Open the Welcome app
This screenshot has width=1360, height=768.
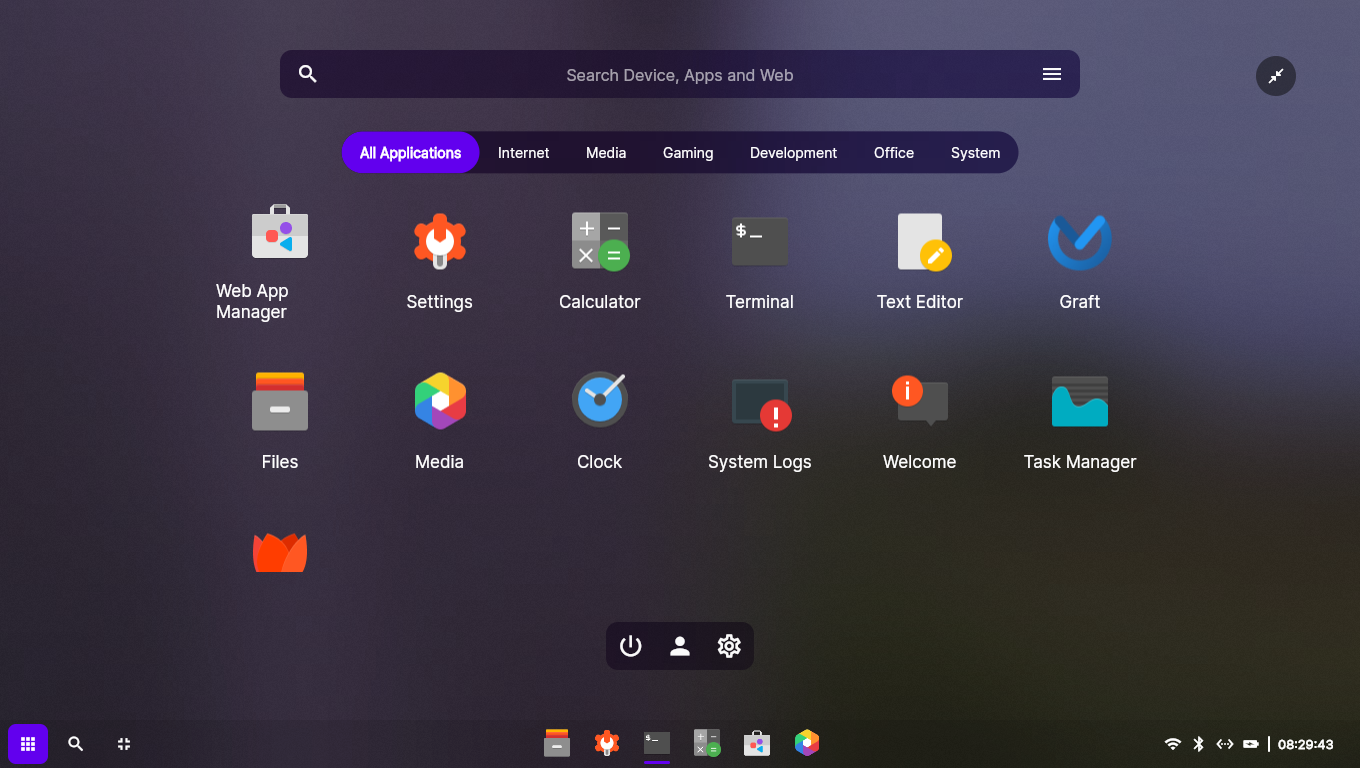pyautogui.click(x=920, y=401)
